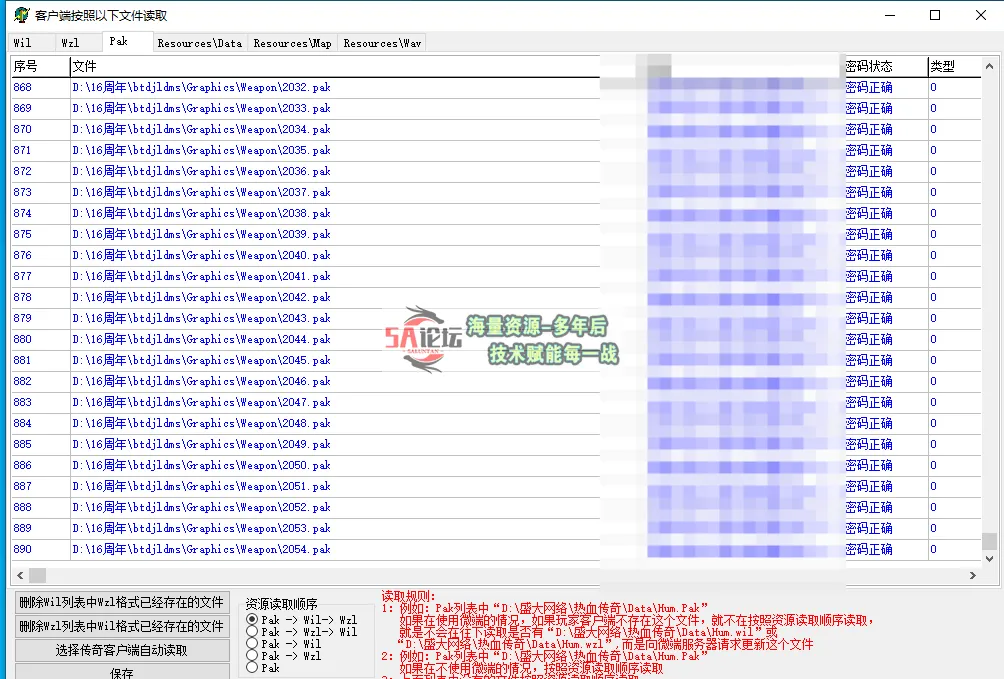Click sequence number 880
This screenshot has width=1004, height=679.
22,340
